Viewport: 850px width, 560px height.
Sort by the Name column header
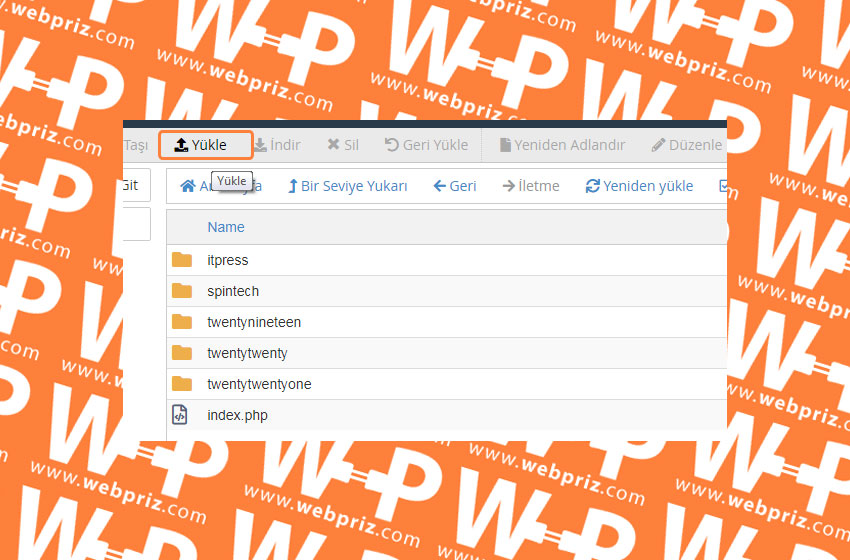(226, 227)
